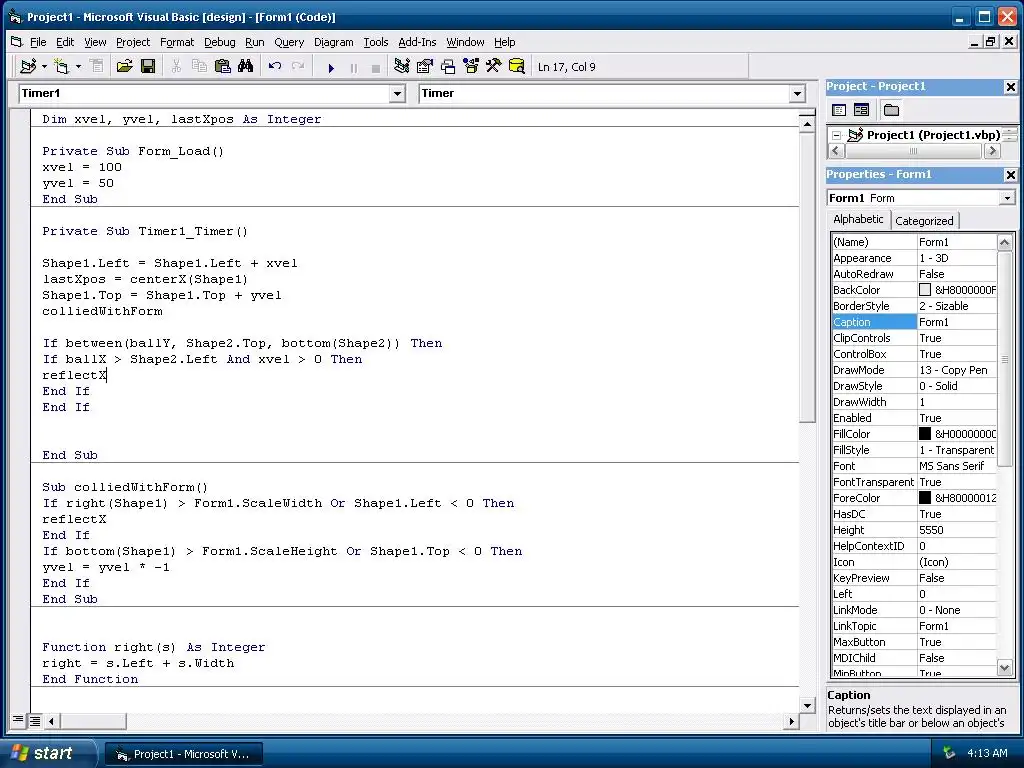The height and width of the screenshot is (768, 1024).
Task: Click the Undo arrow icon
Action: (x=275, y=66)
